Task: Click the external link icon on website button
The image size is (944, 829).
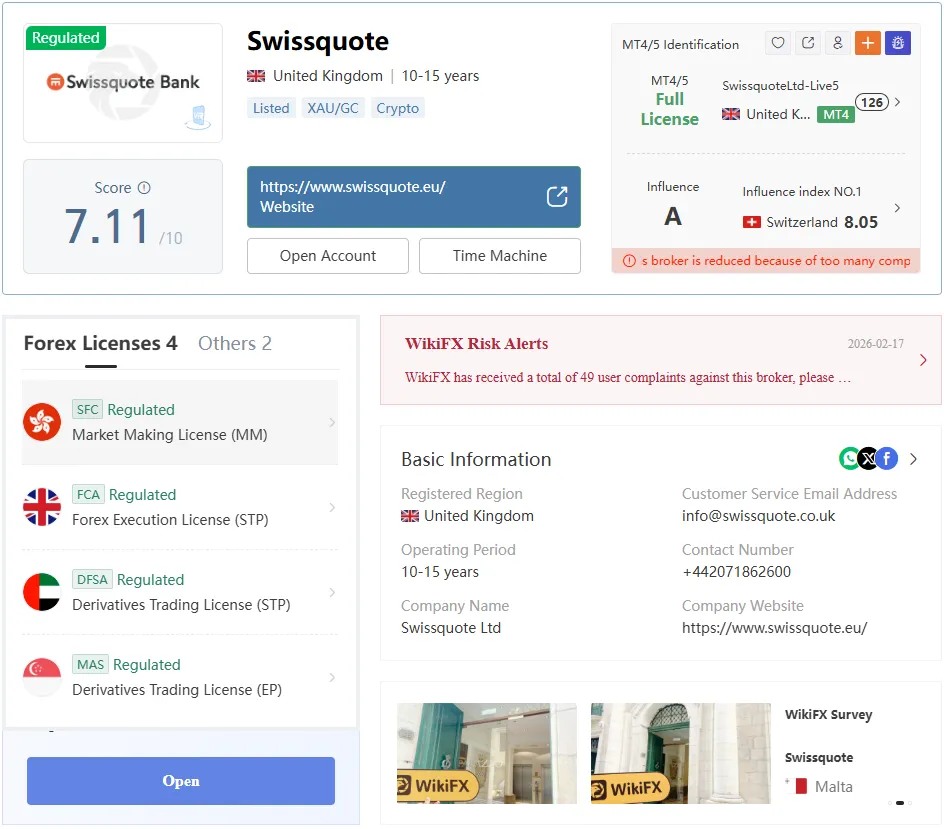Action: [557, 197]
